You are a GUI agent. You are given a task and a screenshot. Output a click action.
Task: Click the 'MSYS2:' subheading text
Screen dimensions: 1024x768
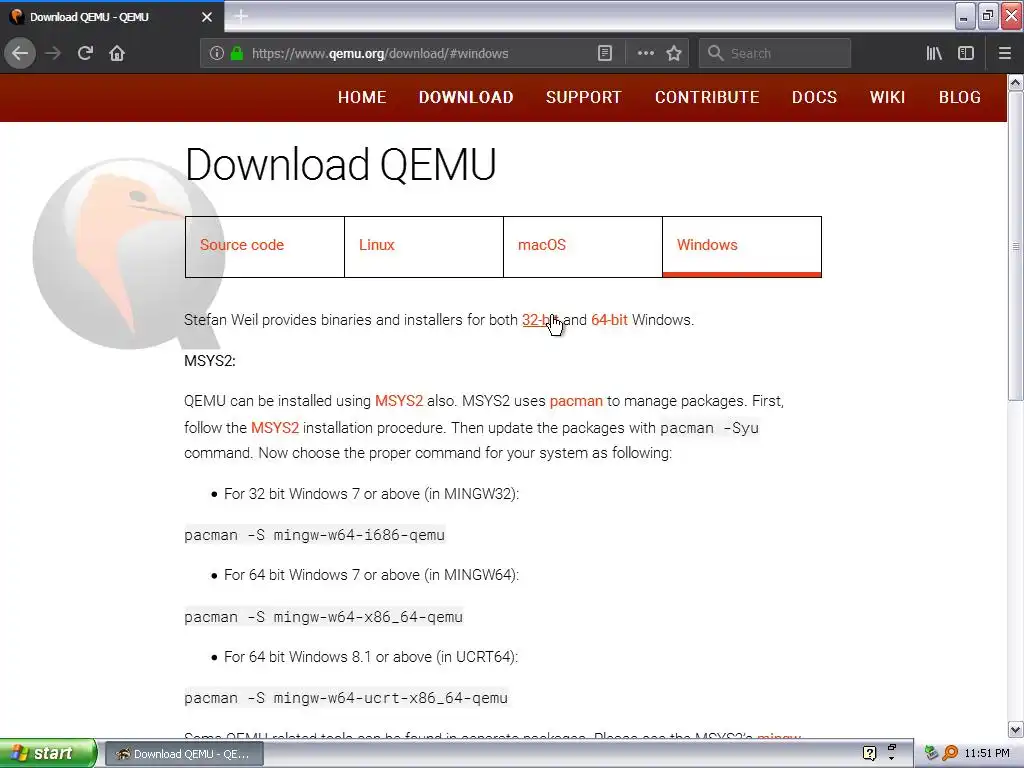click(210, 360)
